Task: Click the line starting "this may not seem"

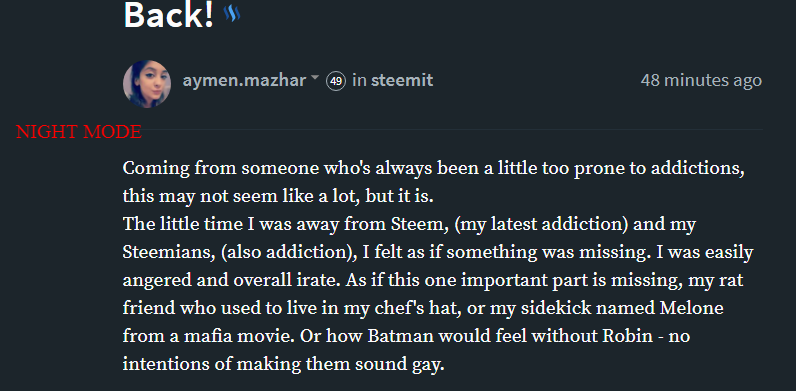Action: point(278,197)
